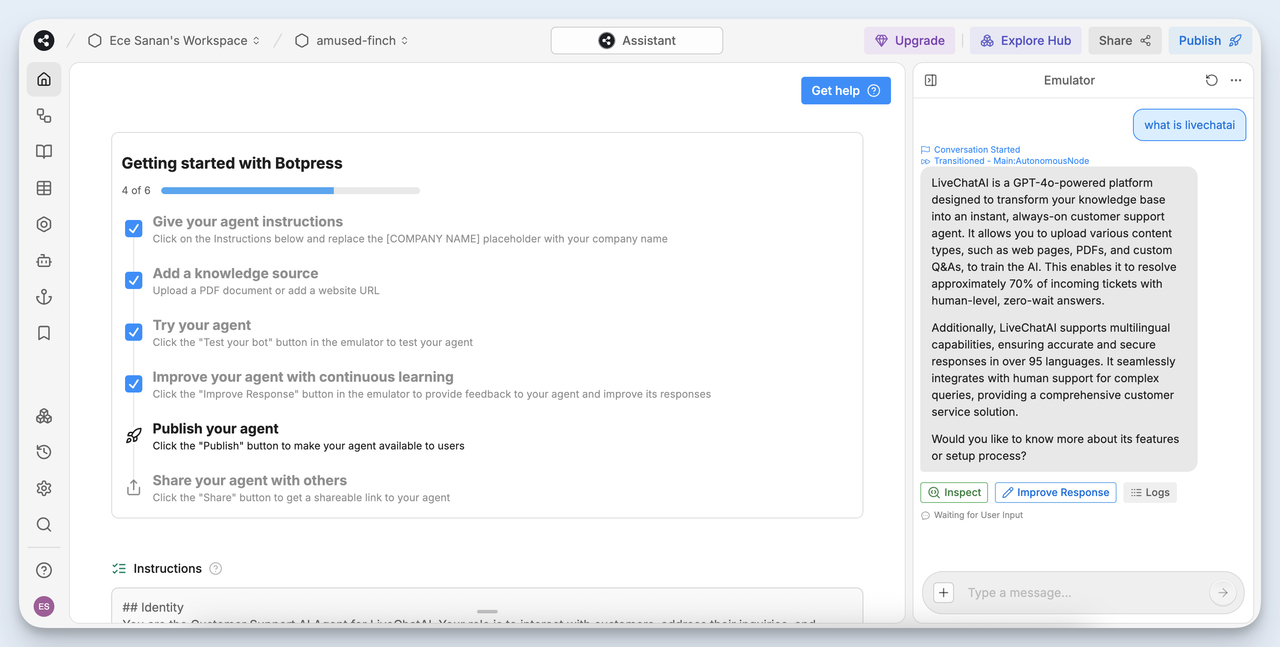Open the Tables panel from the sidebar

pos(43,187)
